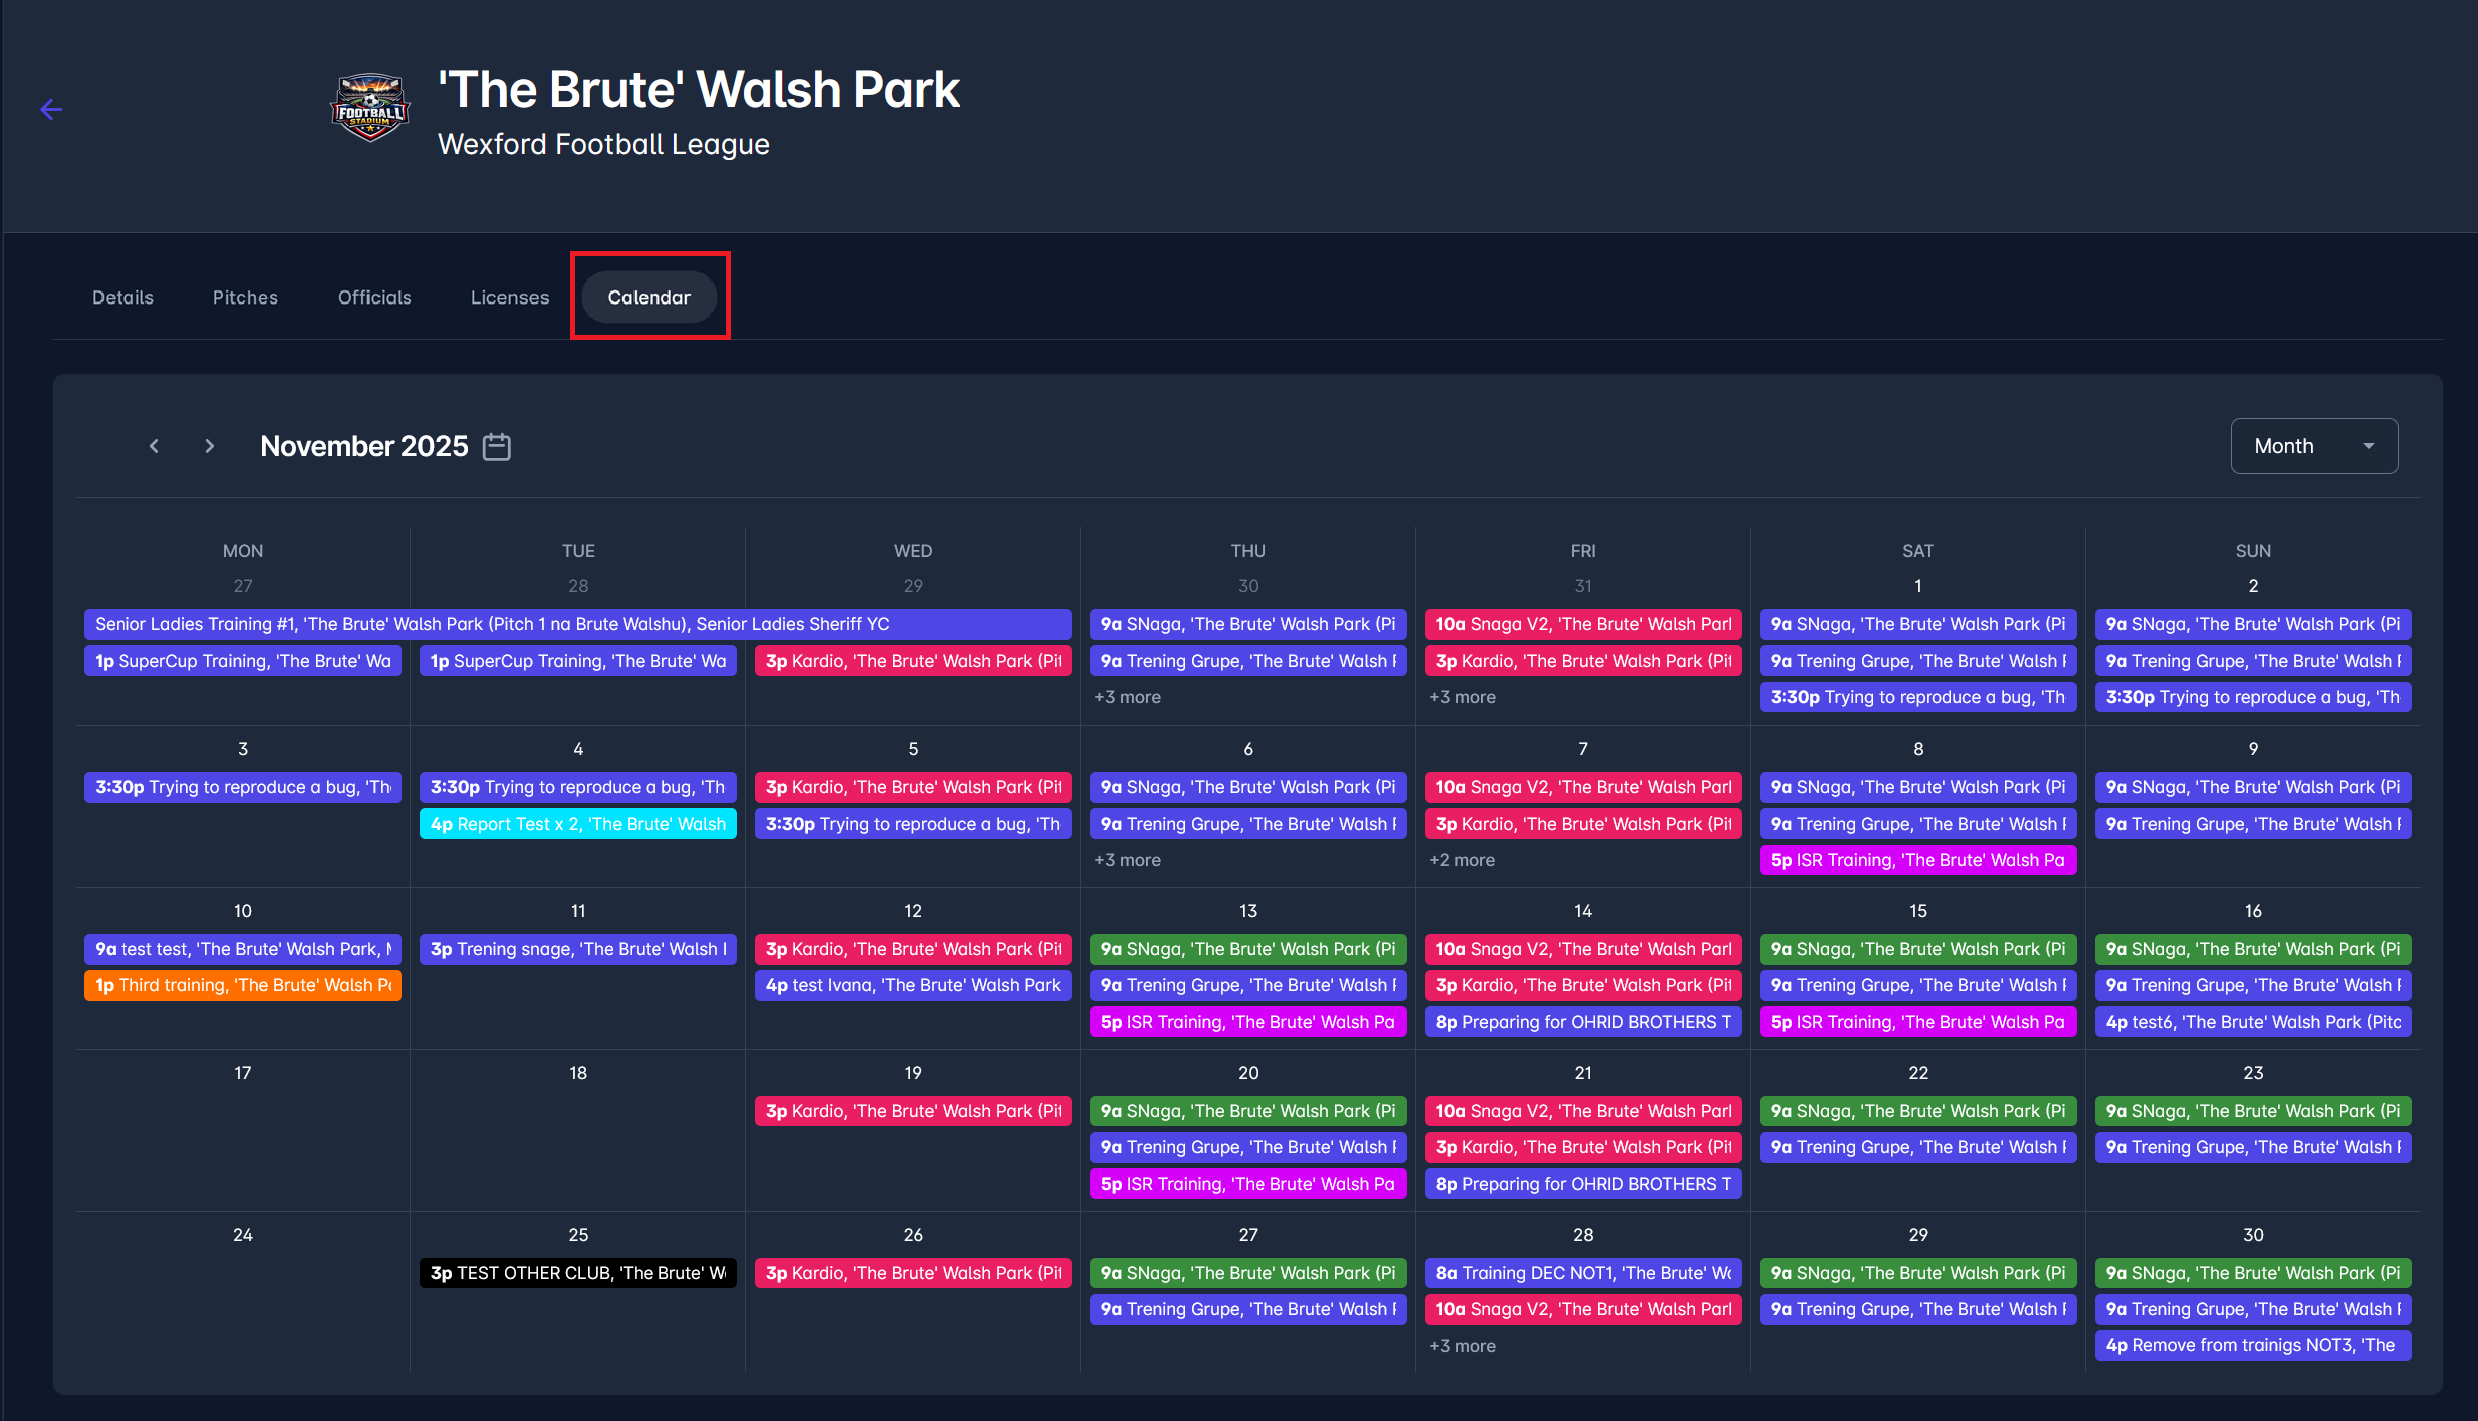Screen dimensions: 2478x1421
Task: Open ISR Training event on Saturday 8
Action: [x=1917, y=860]
